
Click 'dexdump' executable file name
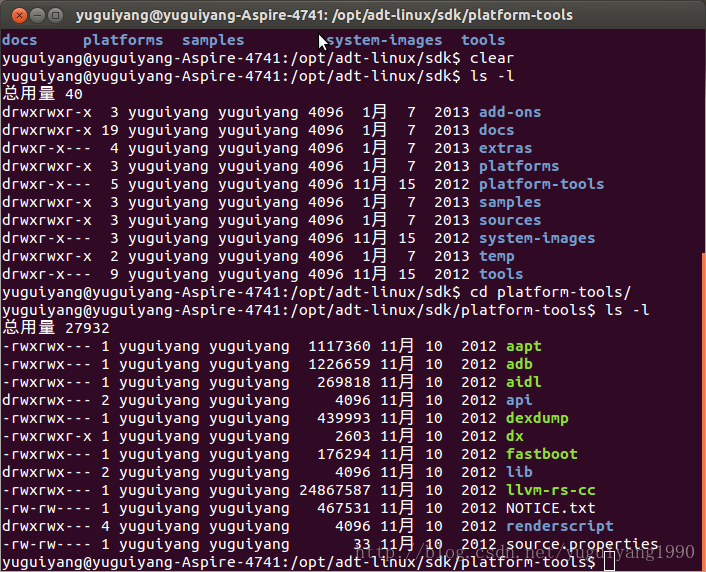point(537,418)
